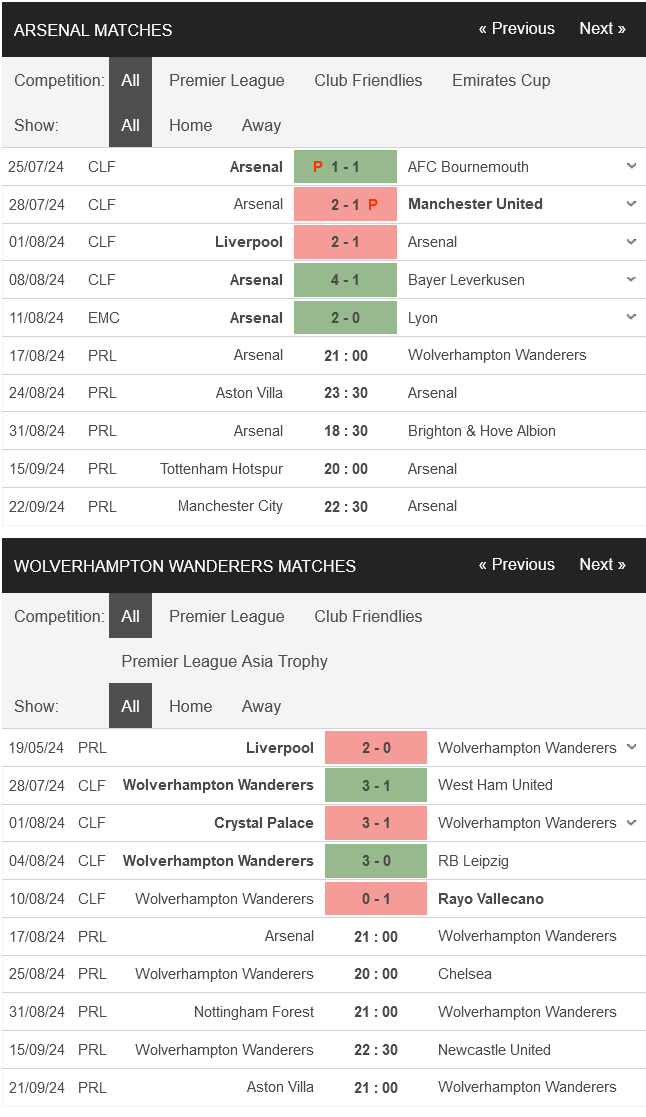Expand the Arsenal vs Manchester United match details
The width and height of the screenshot is (646, 1117).
(631, 204)
